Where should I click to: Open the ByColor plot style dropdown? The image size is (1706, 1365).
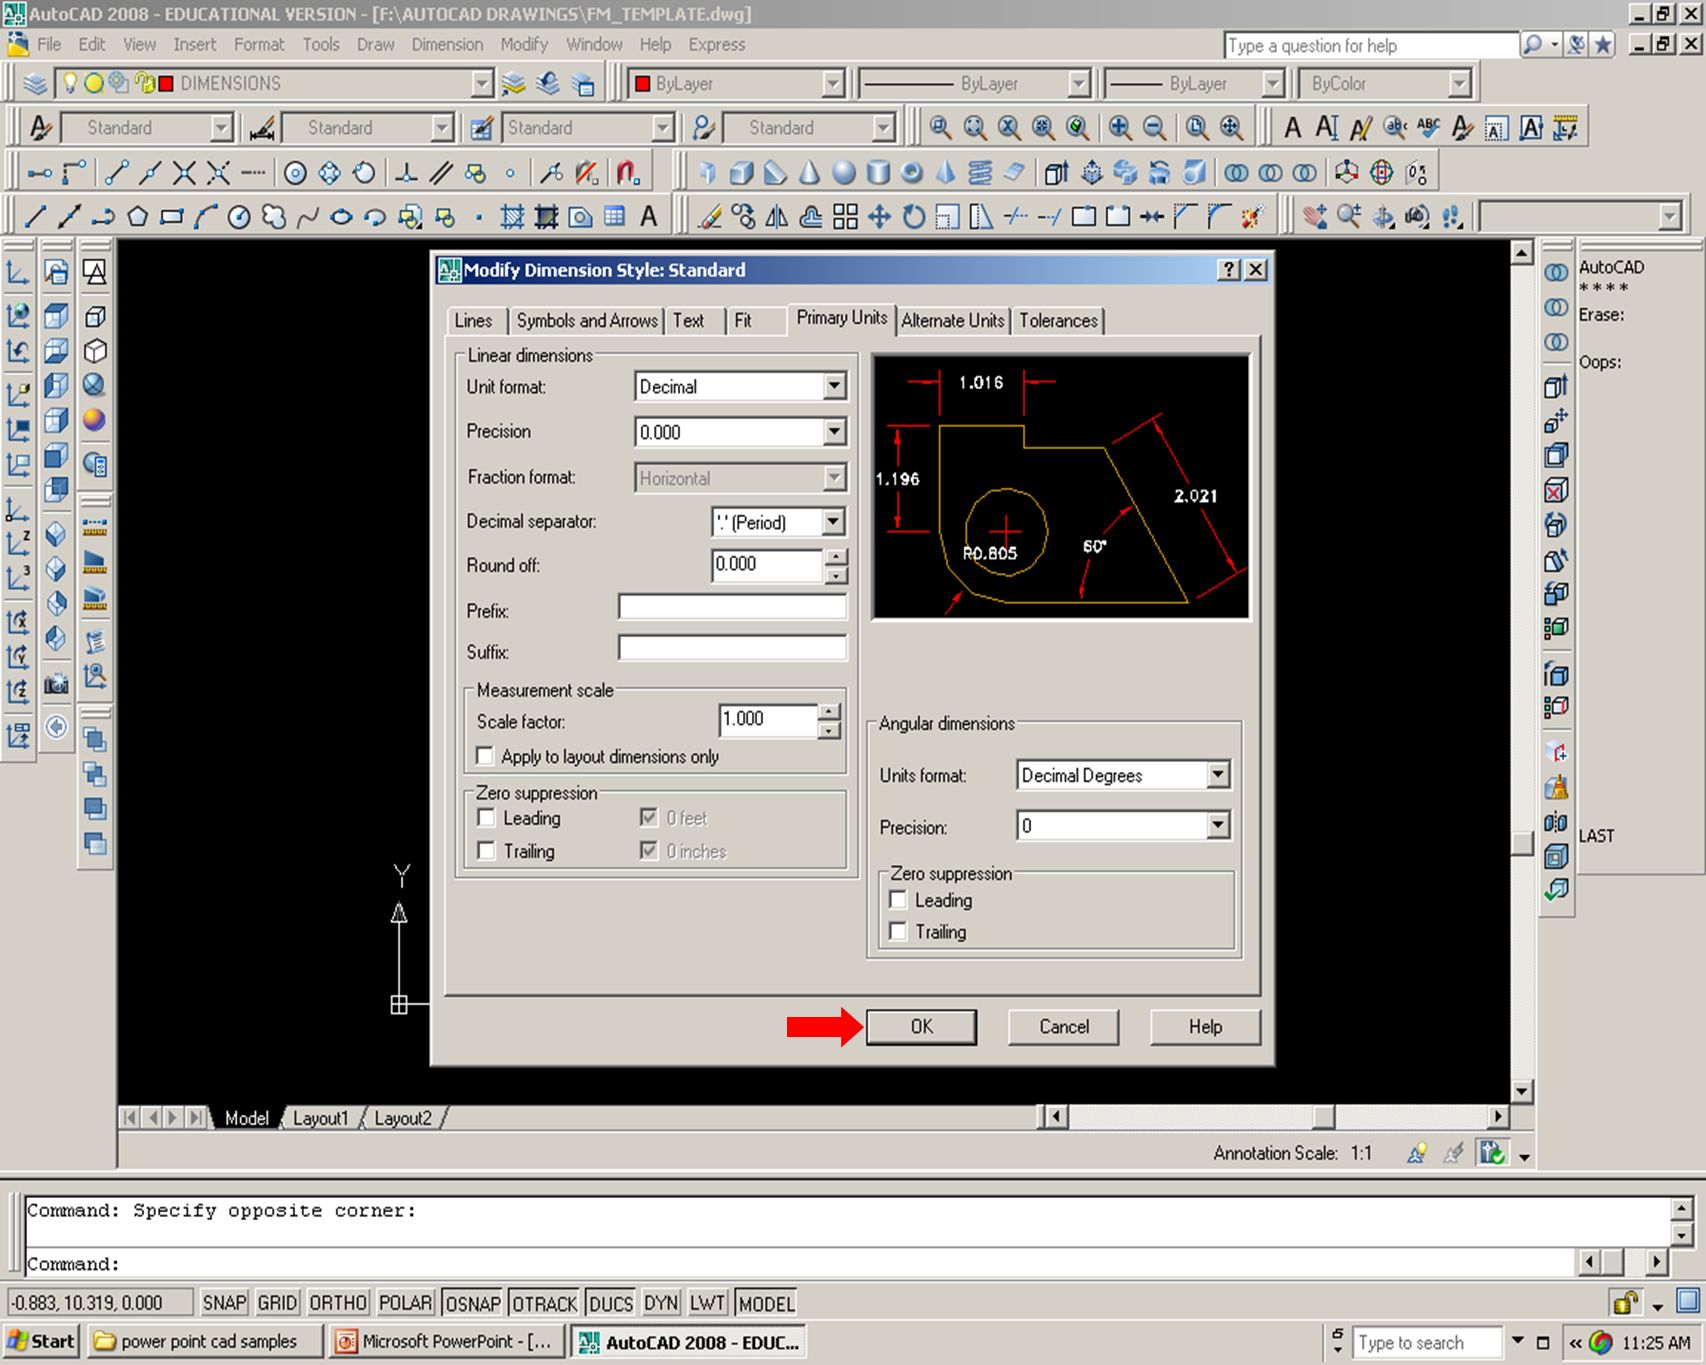point(1460,84)
